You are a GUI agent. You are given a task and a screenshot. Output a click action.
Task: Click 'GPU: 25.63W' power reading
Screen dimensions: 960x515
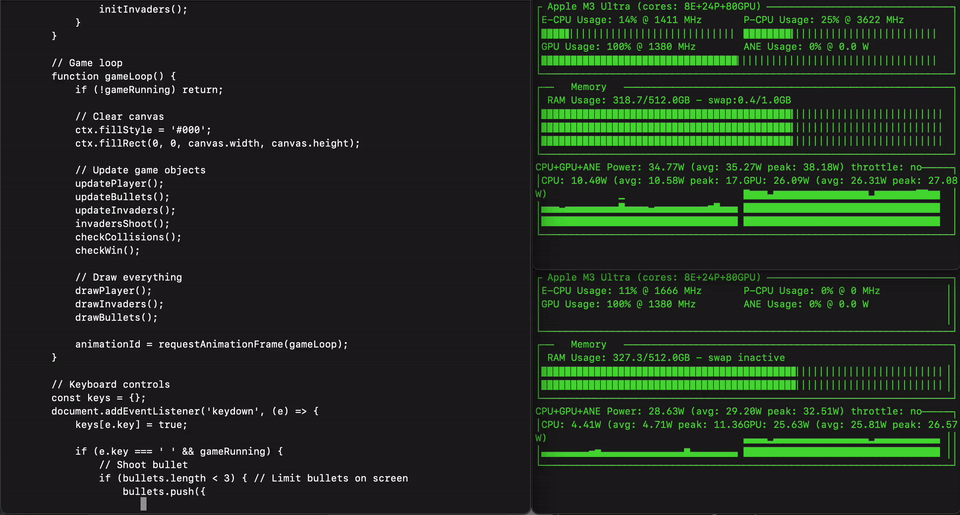point(776,425)
